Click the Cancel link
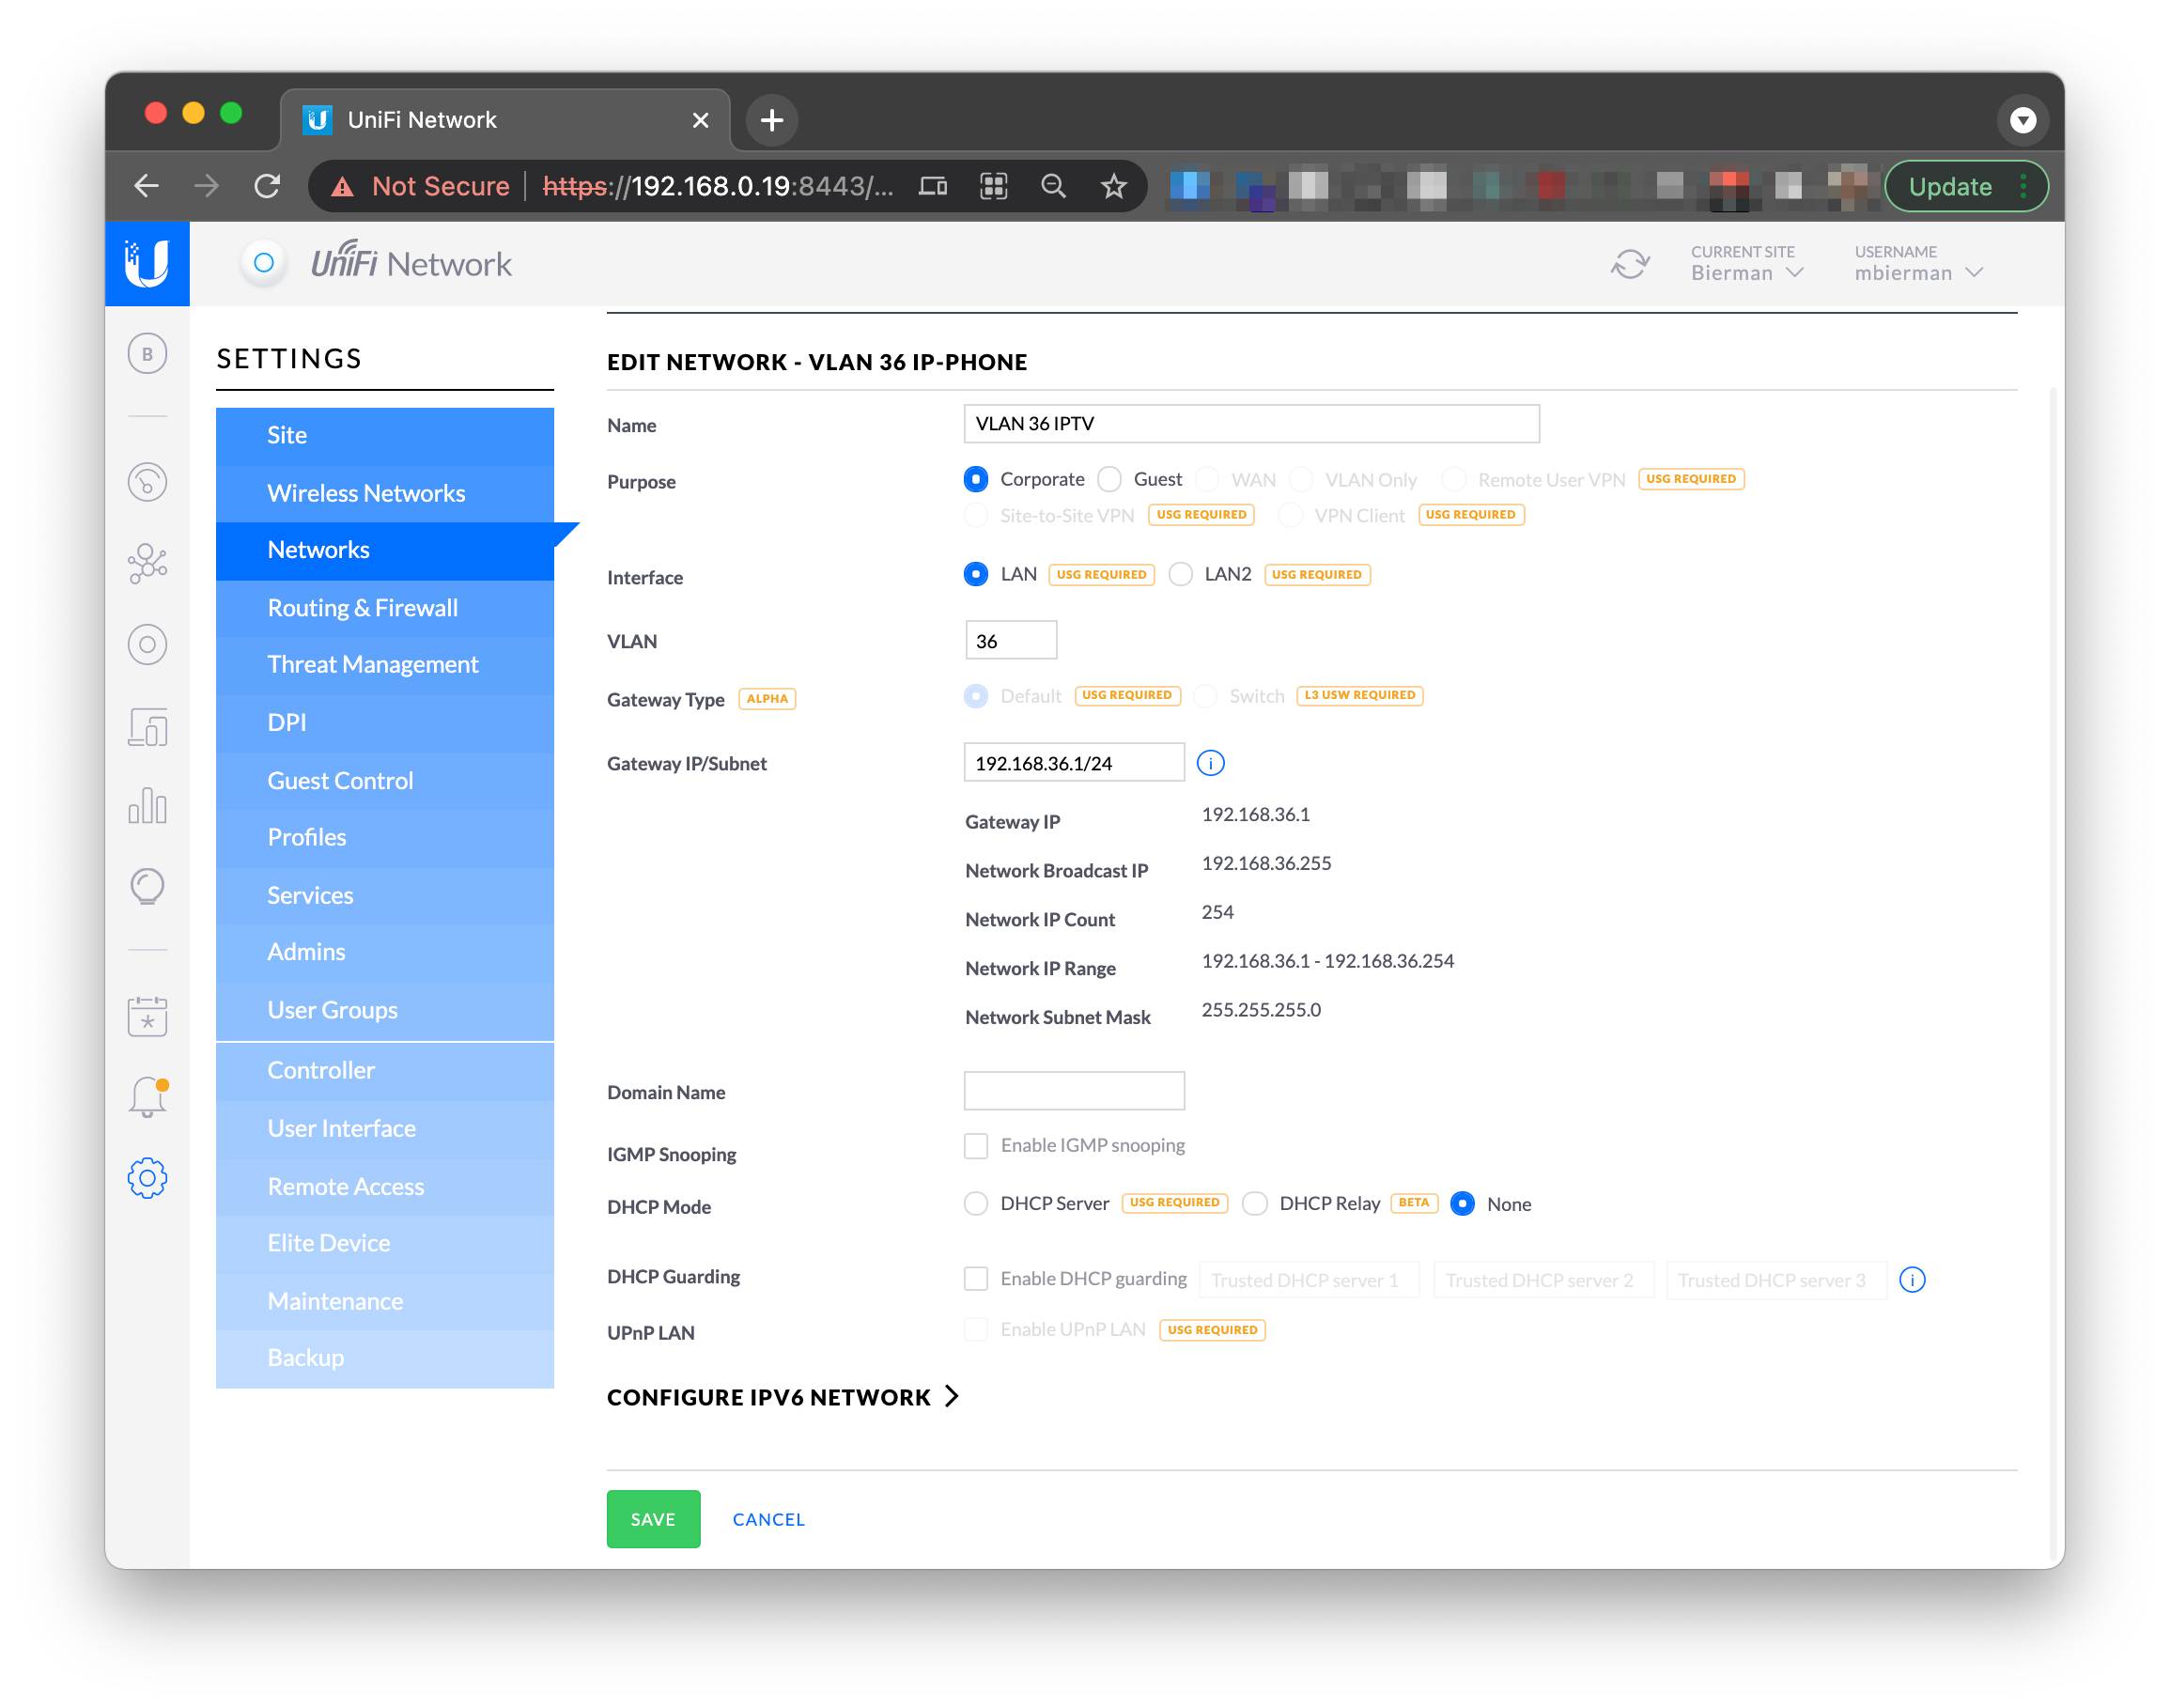 point(768,1519)
